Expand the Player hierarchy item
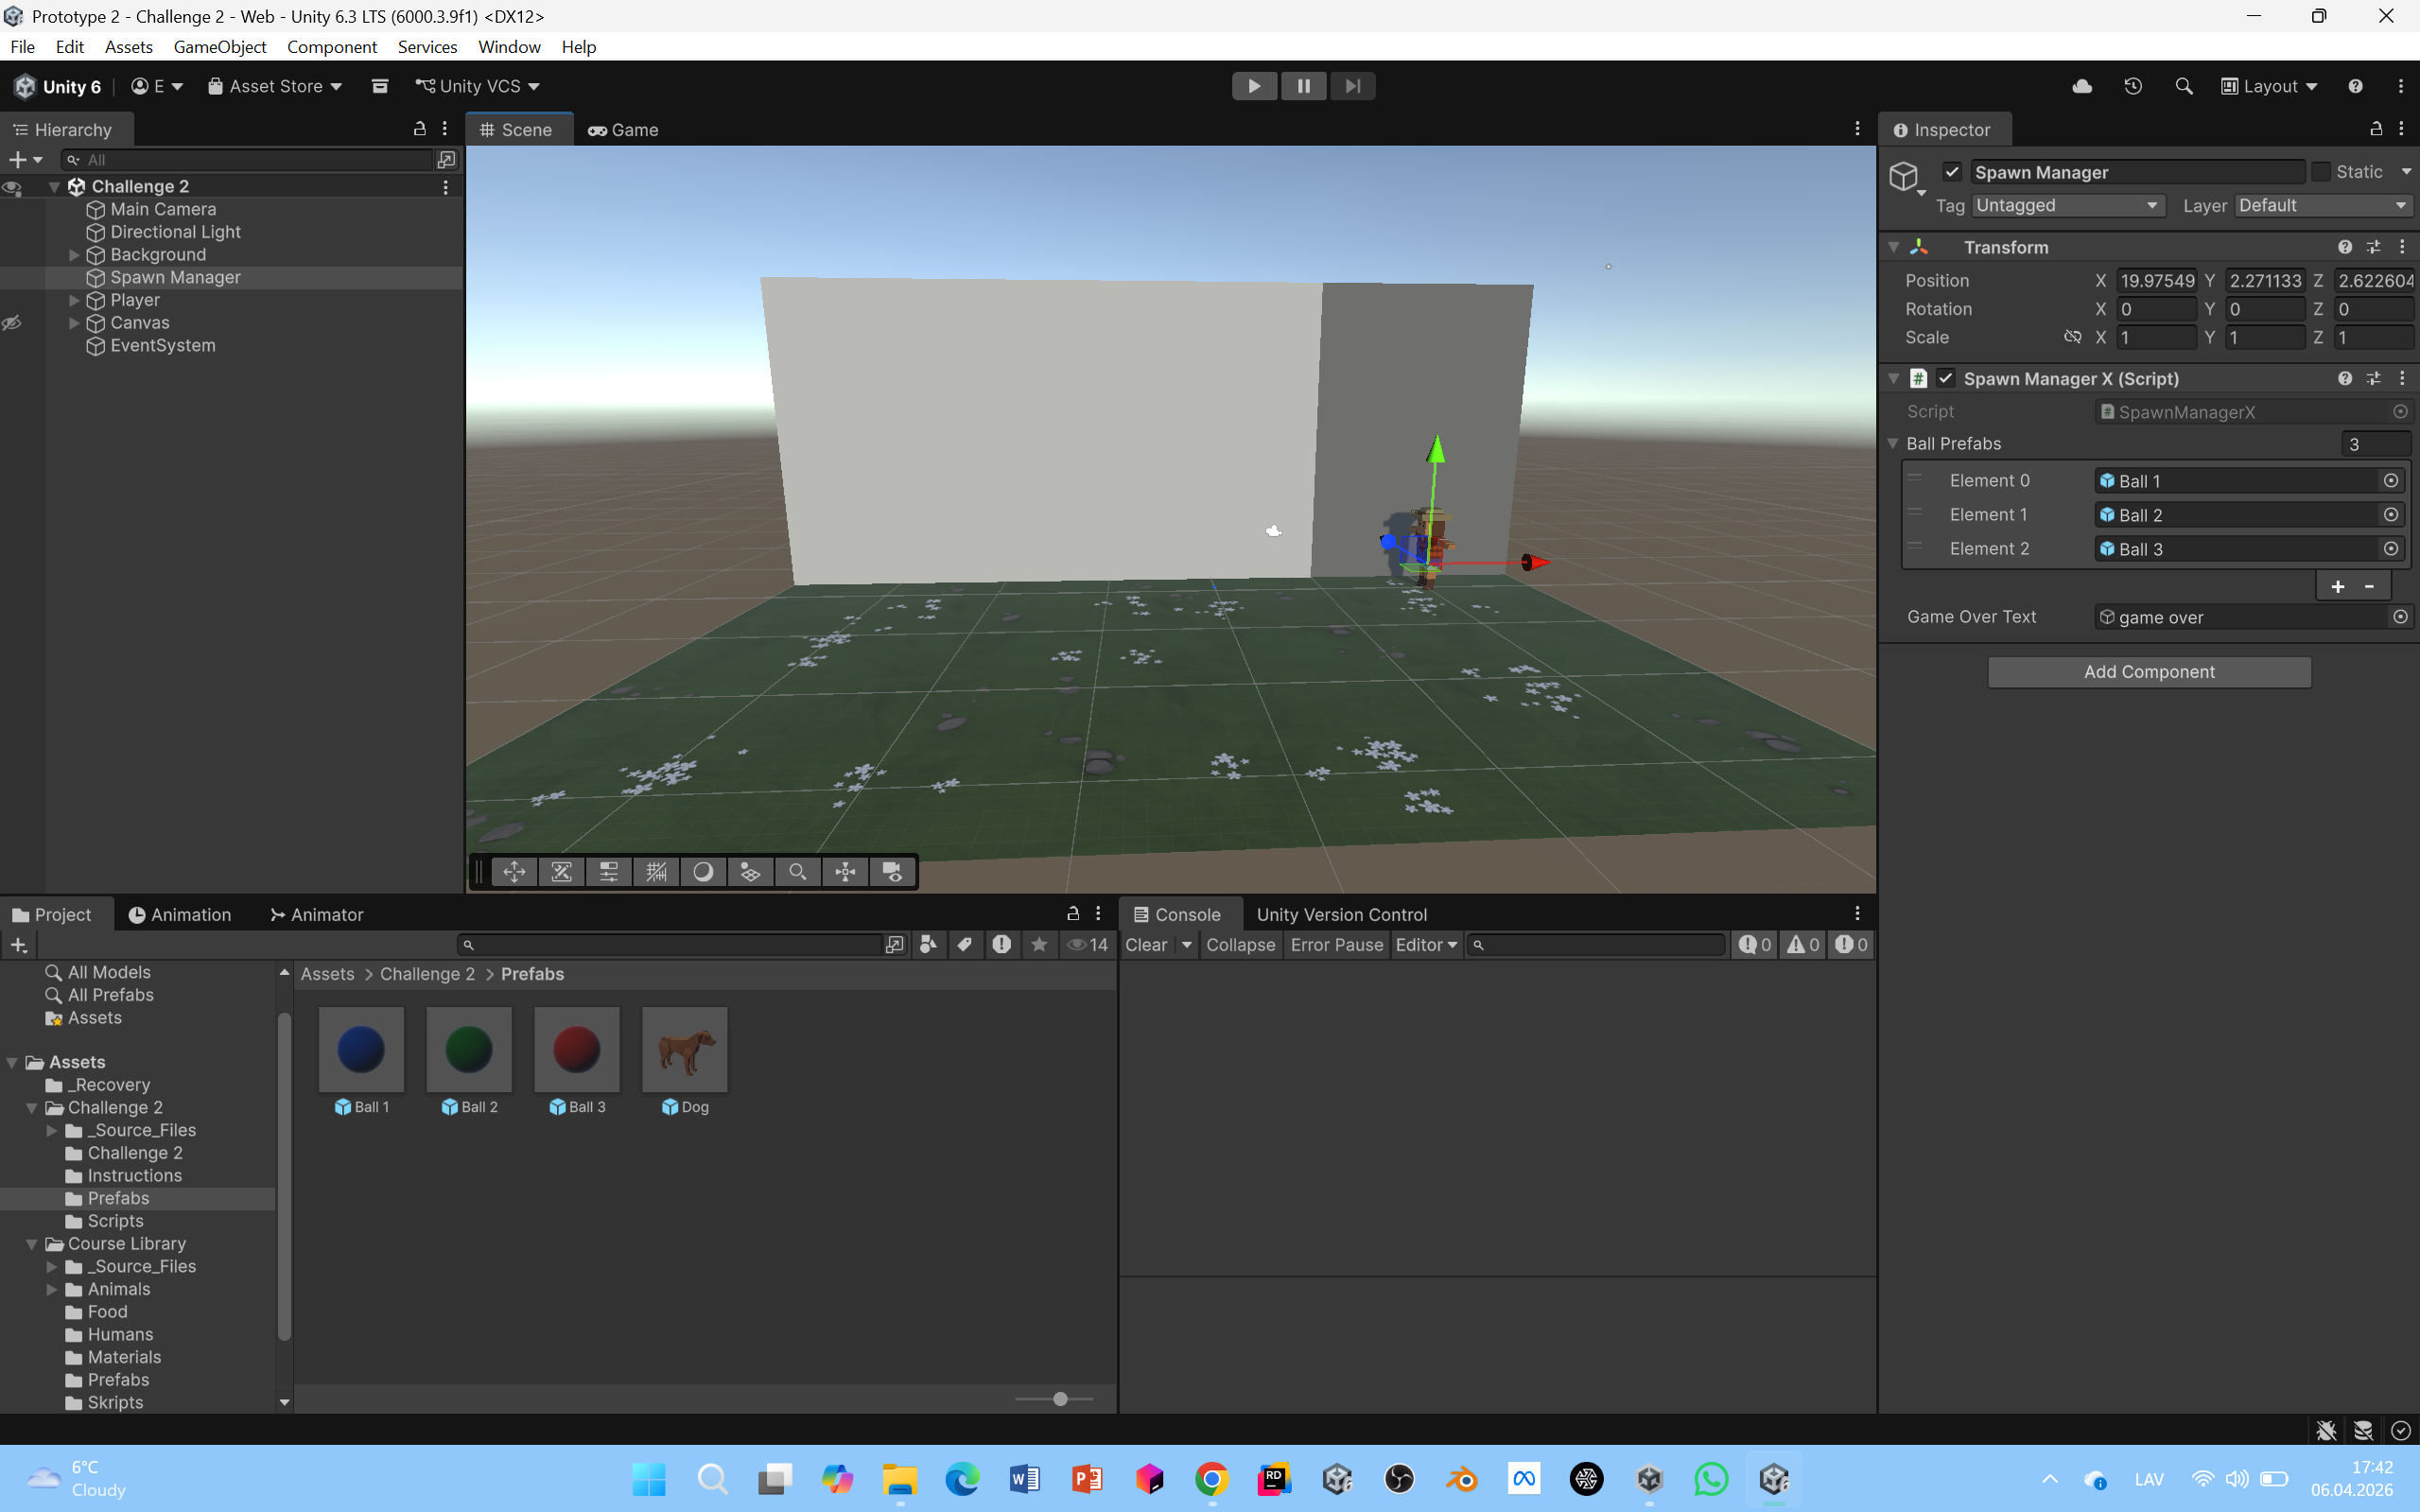2420x1512 pixels. click(x=74, y=300)
